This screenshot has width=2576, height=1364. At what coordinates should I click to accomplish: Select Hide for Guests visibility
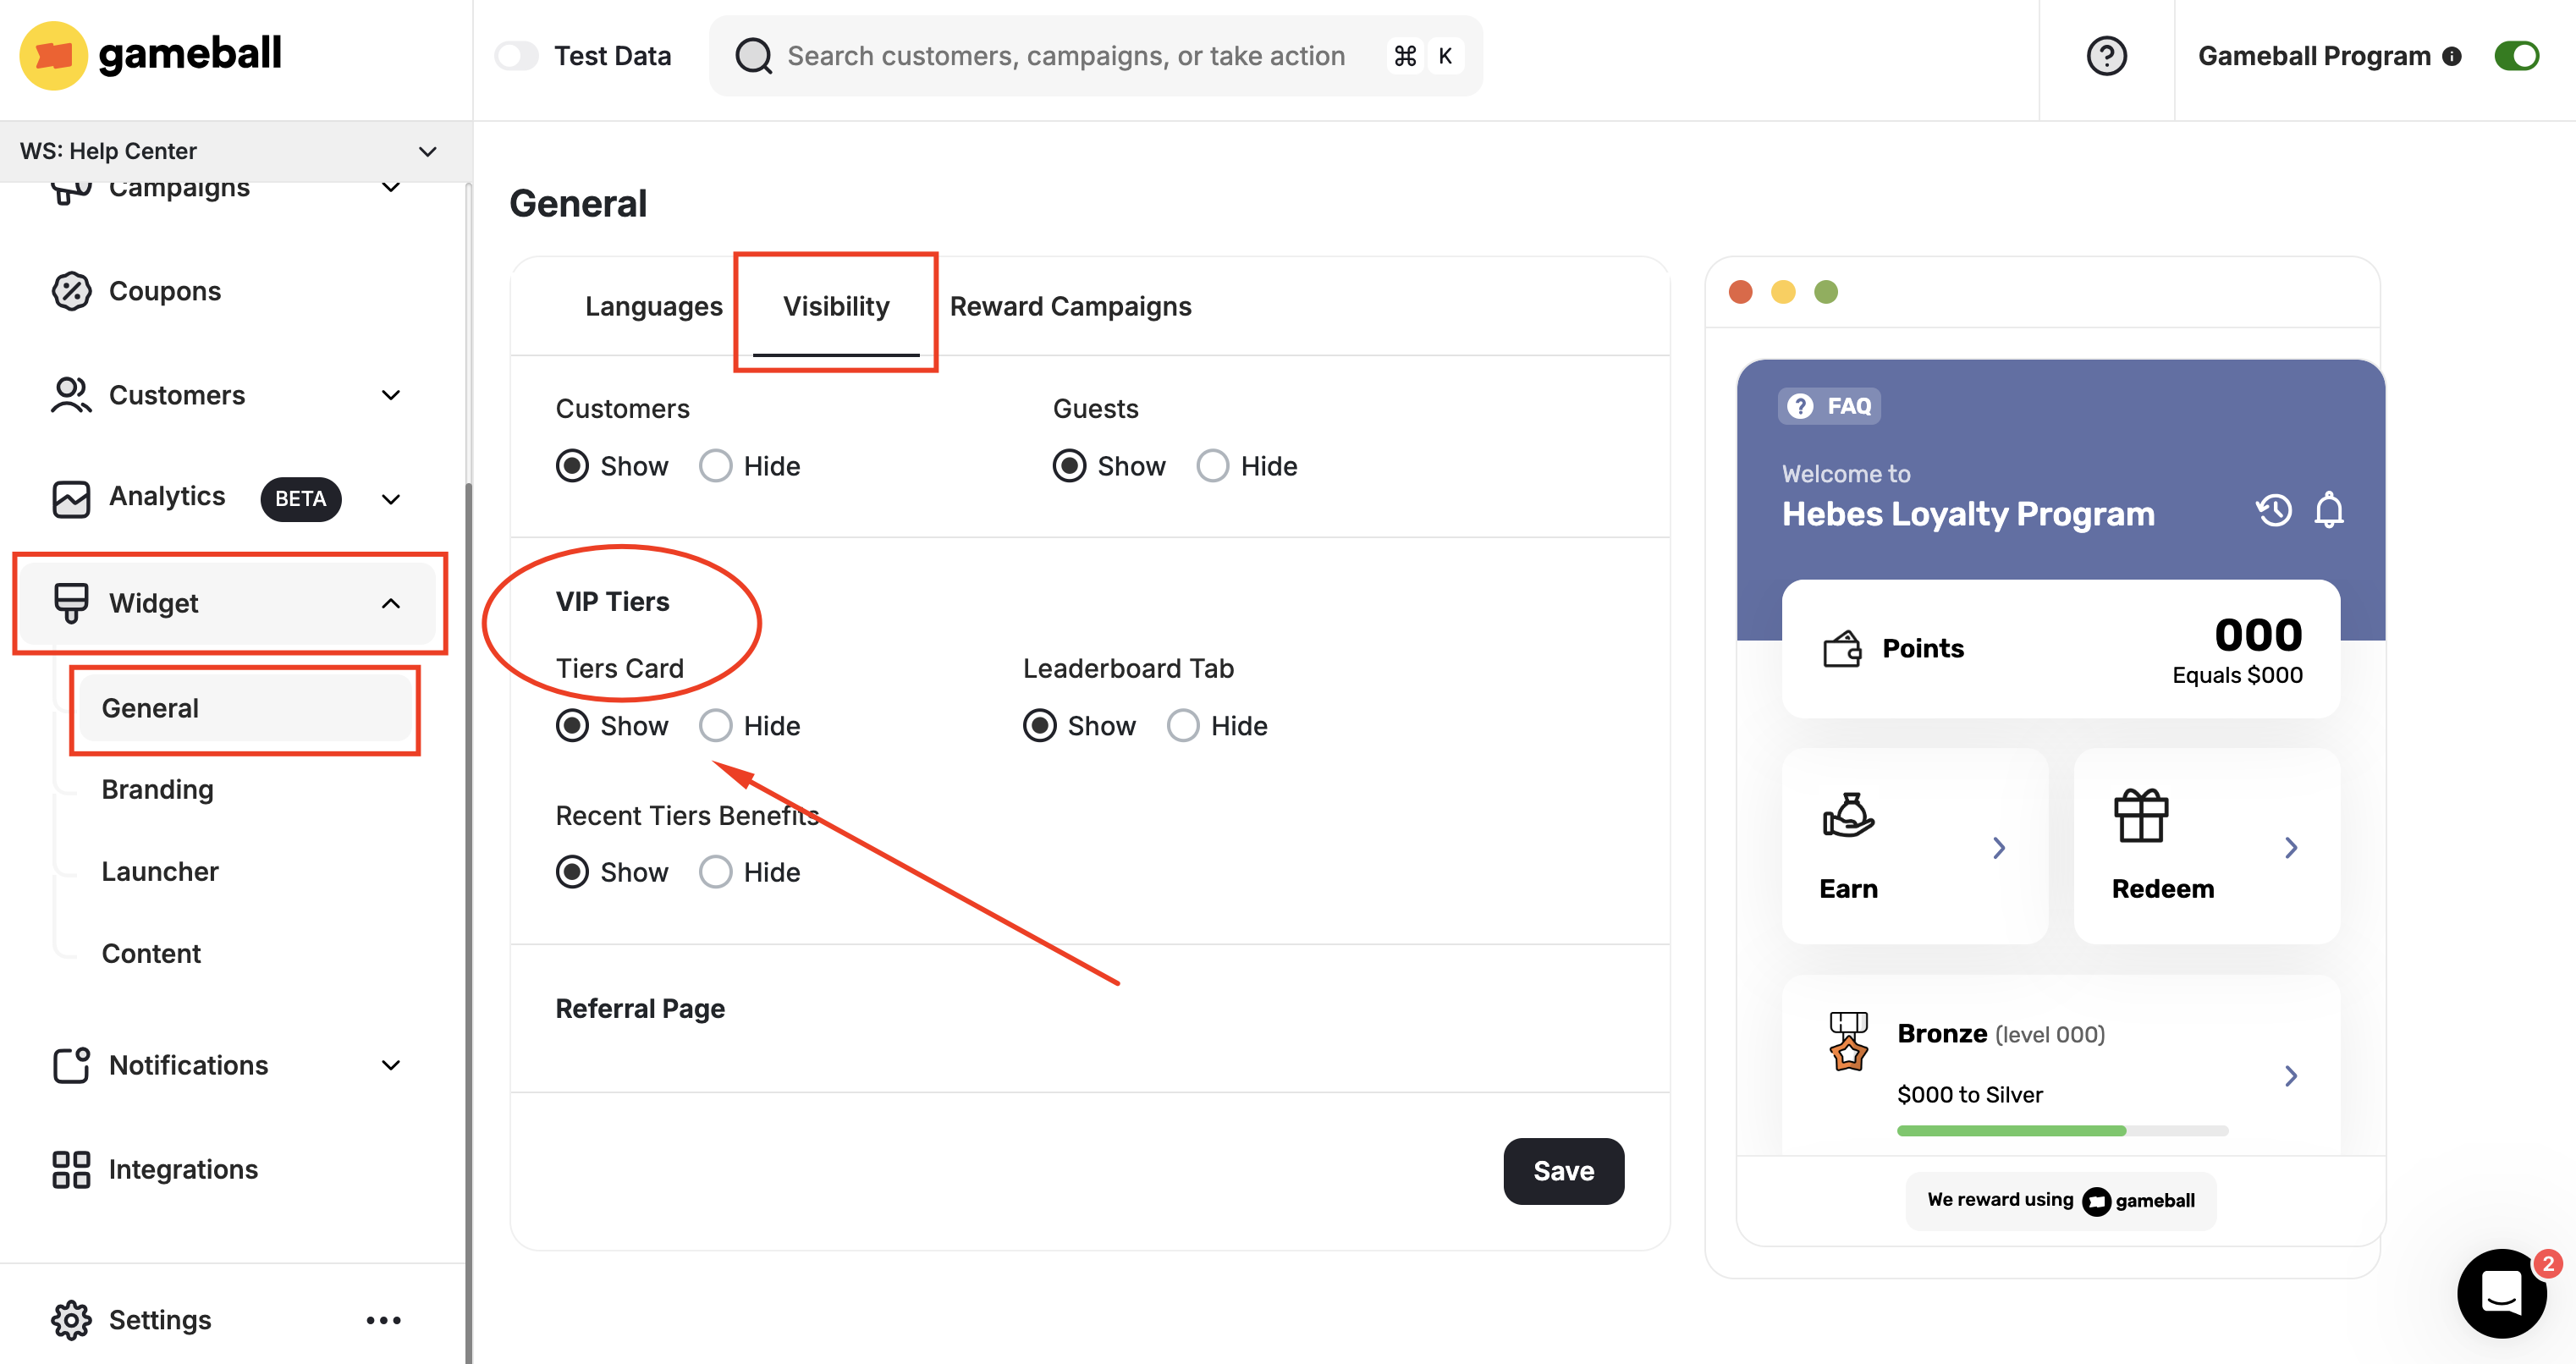click(x=1212, y=466)
